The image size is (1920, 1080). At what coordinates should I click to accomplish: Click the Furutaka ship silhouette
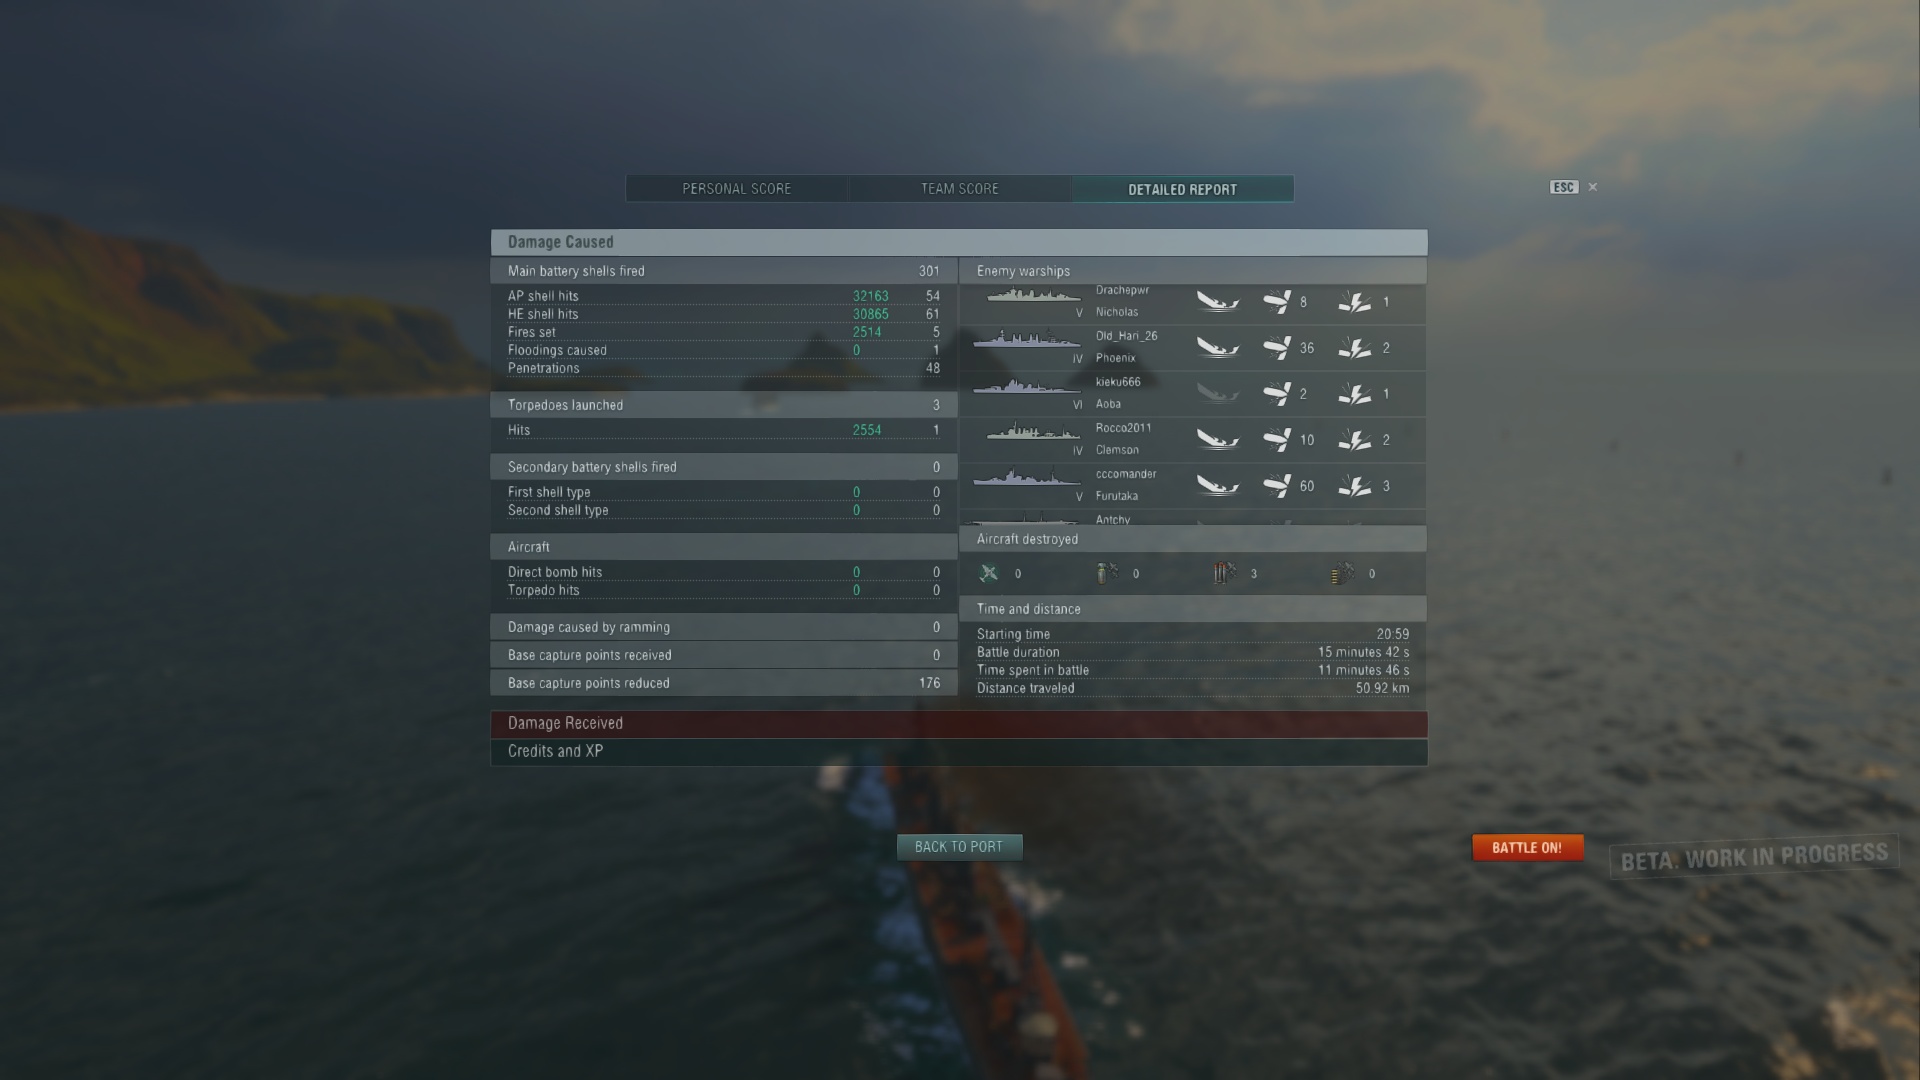click(x=1025, y=478)
